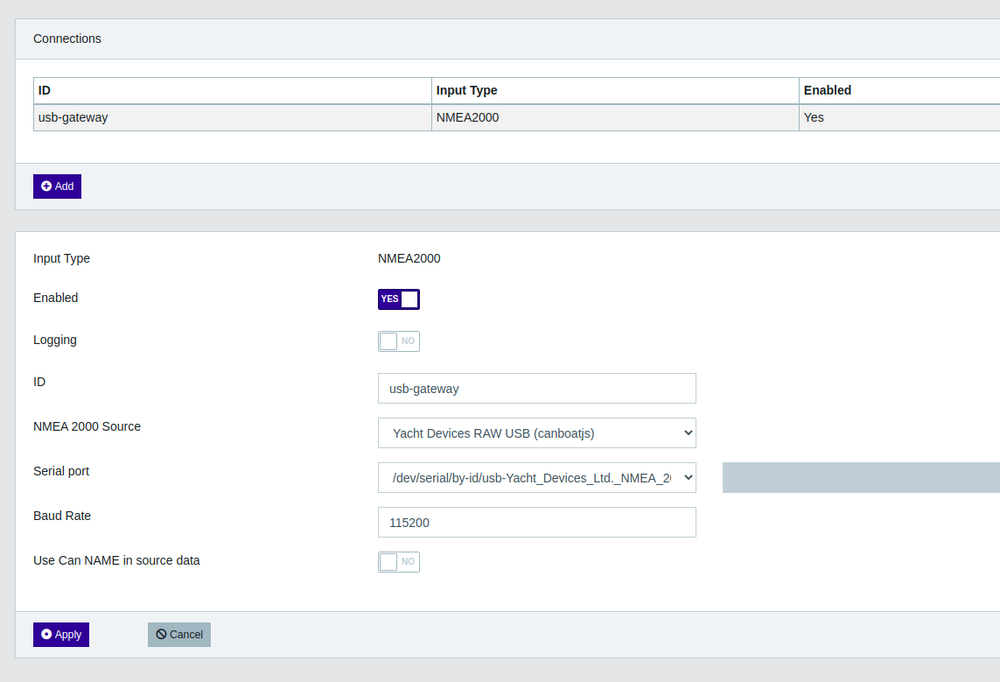Click the Baud Rate field showing 115200
The width and height of the screenshot is (1000, 682).
click(x=536, y=522)
